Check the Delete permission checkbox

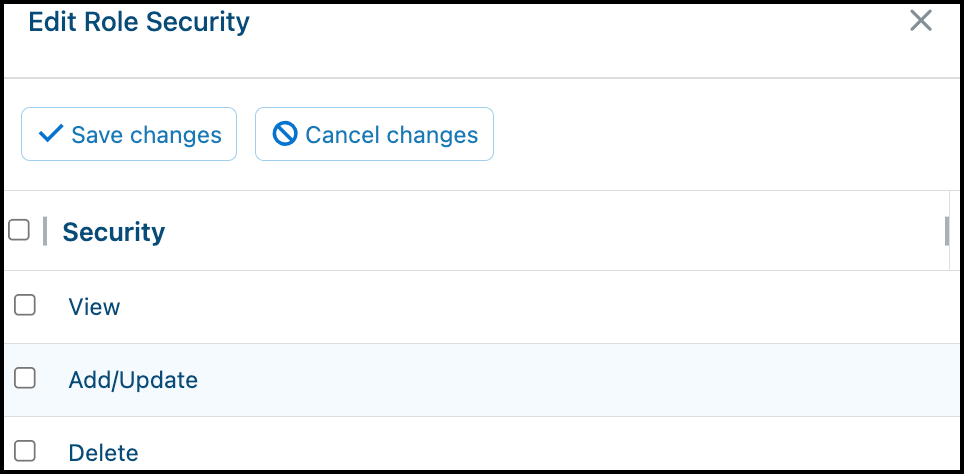[x=25, y=451]
